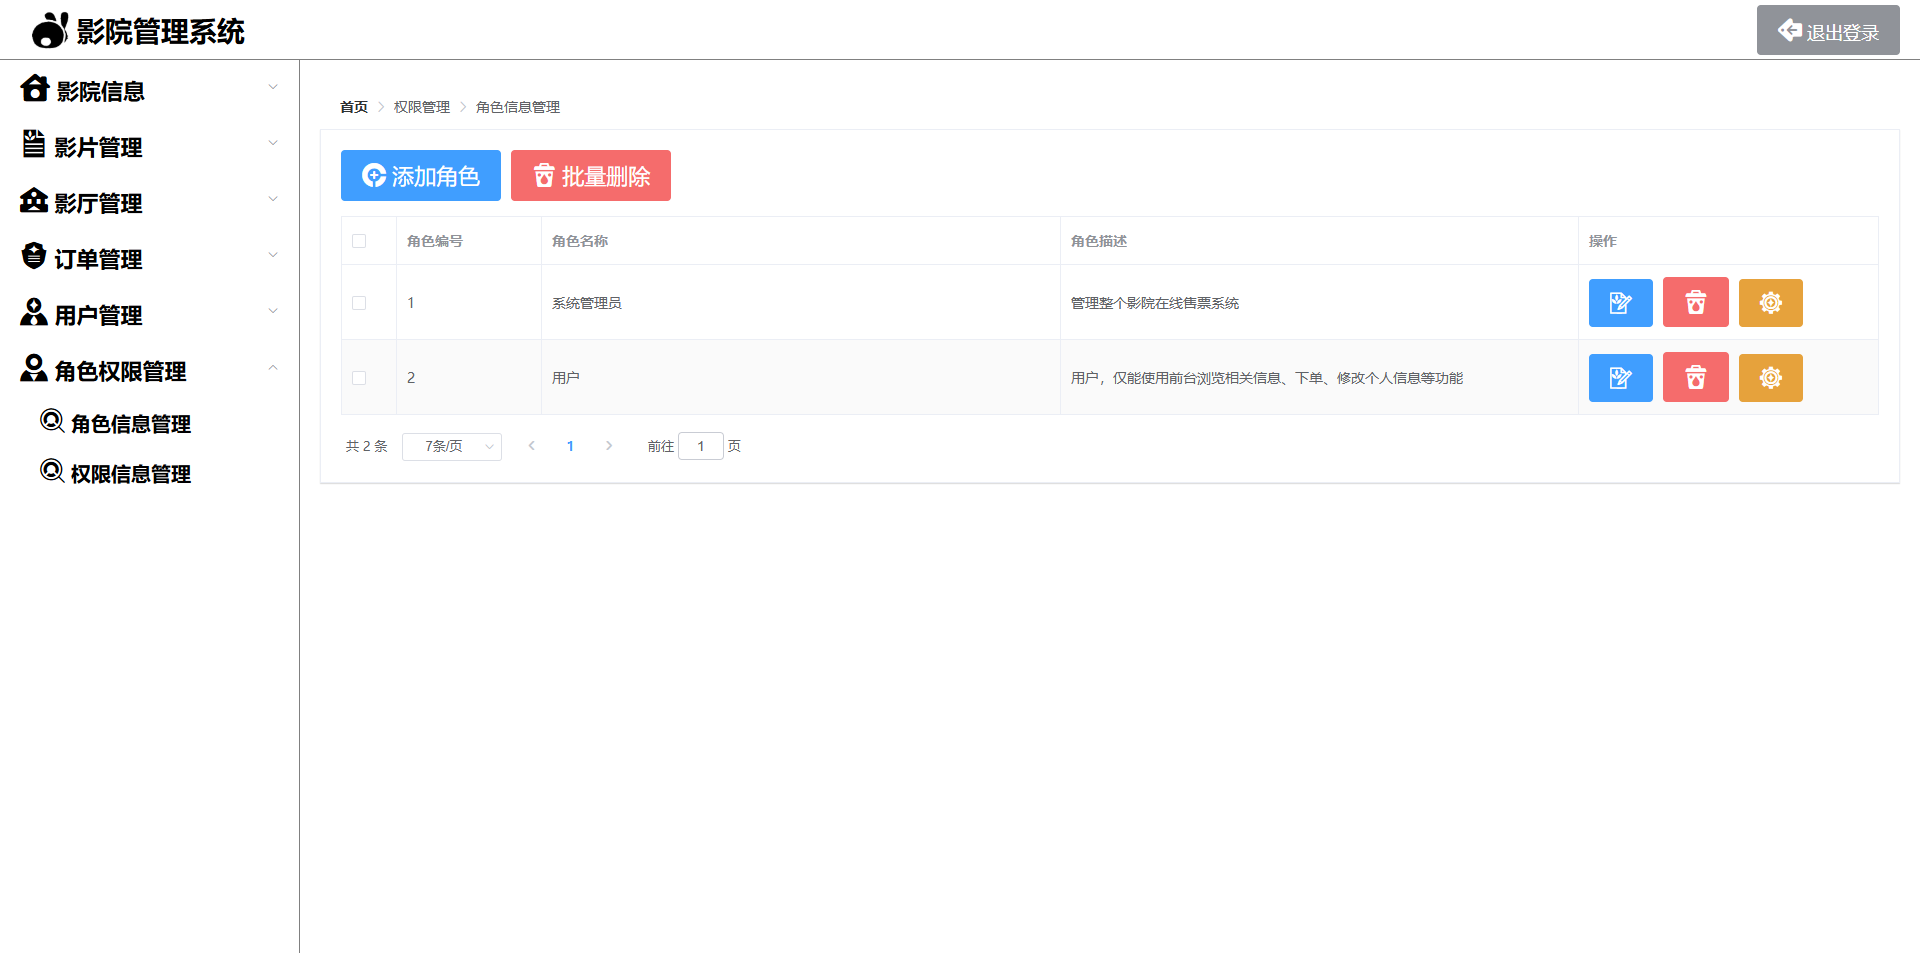Click the 影院管理系统 logo icon
Image resolution: width=1920 pixels, height=953 pixels.
pos(47,29)
